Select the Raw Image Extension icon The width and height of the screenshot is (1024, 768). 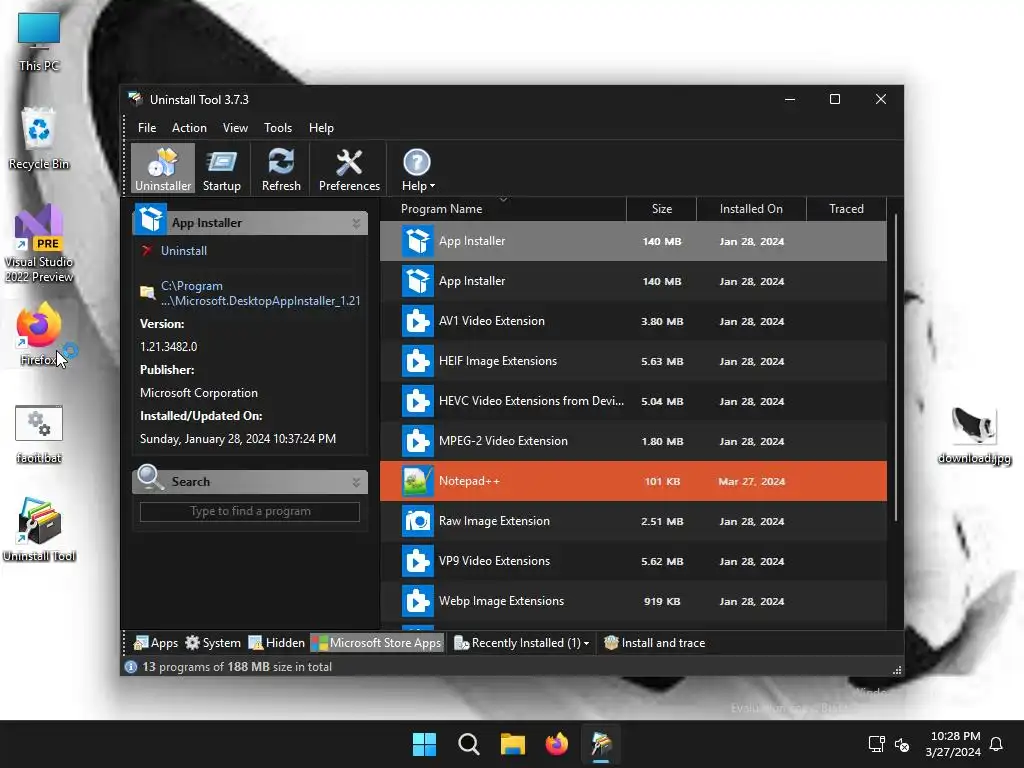tap(417, 521)
